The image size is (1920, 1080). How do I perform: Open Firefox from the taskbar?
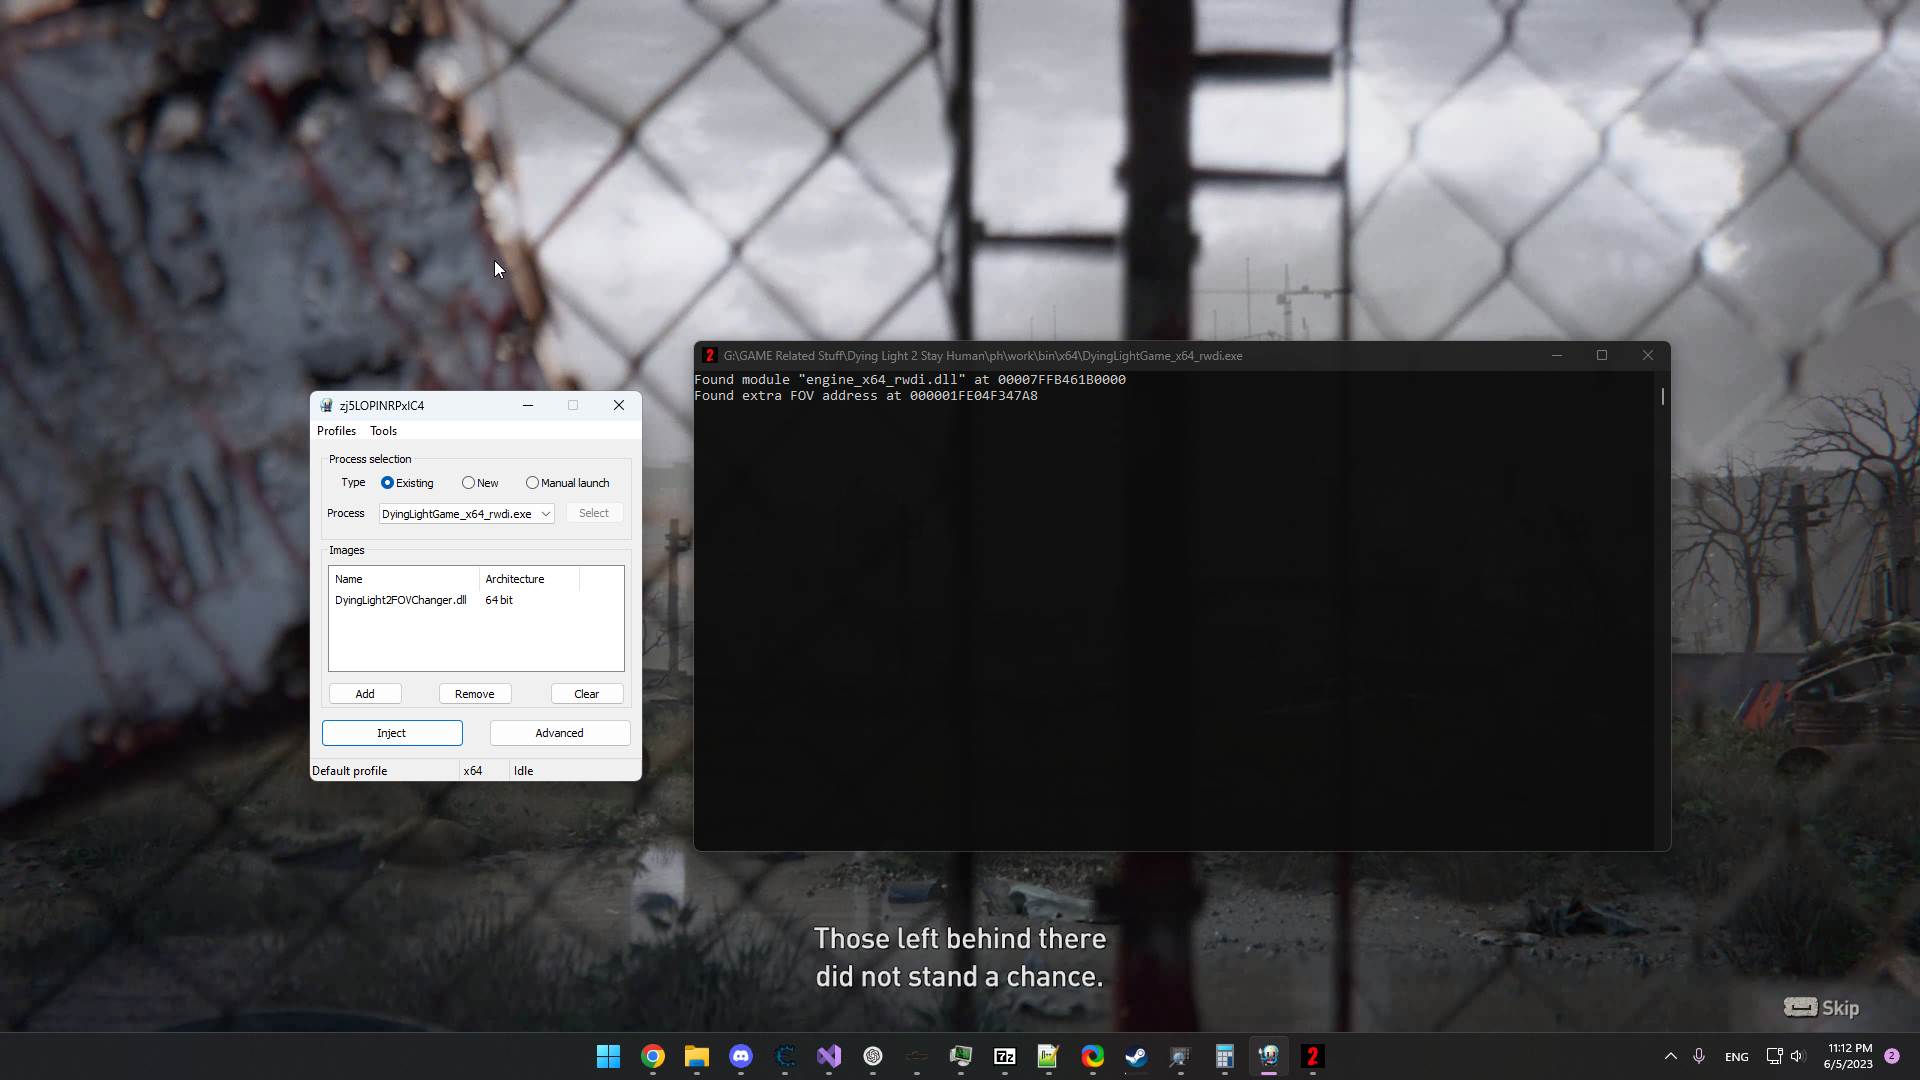pos(1093,1057)
